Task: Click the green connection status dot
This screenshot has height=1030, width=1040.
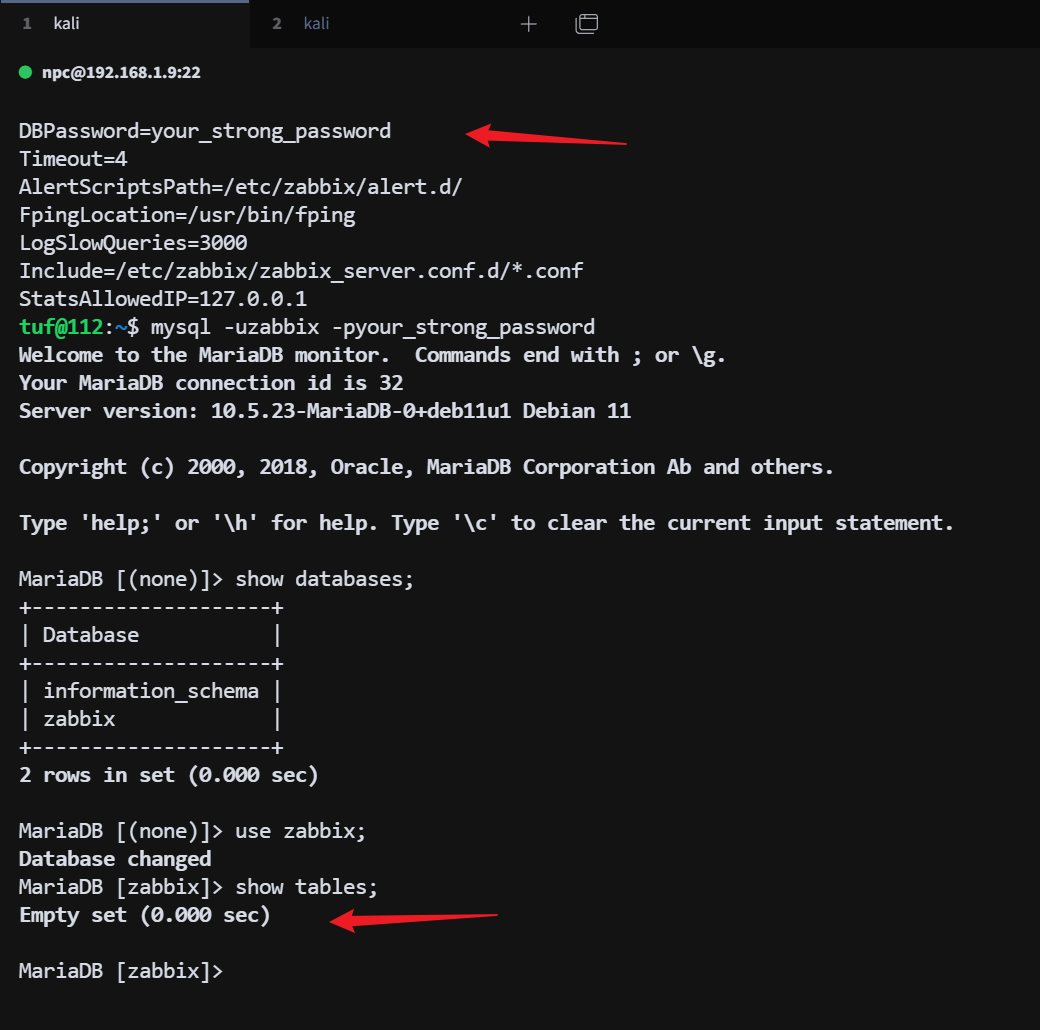Action: pos(26,73)
